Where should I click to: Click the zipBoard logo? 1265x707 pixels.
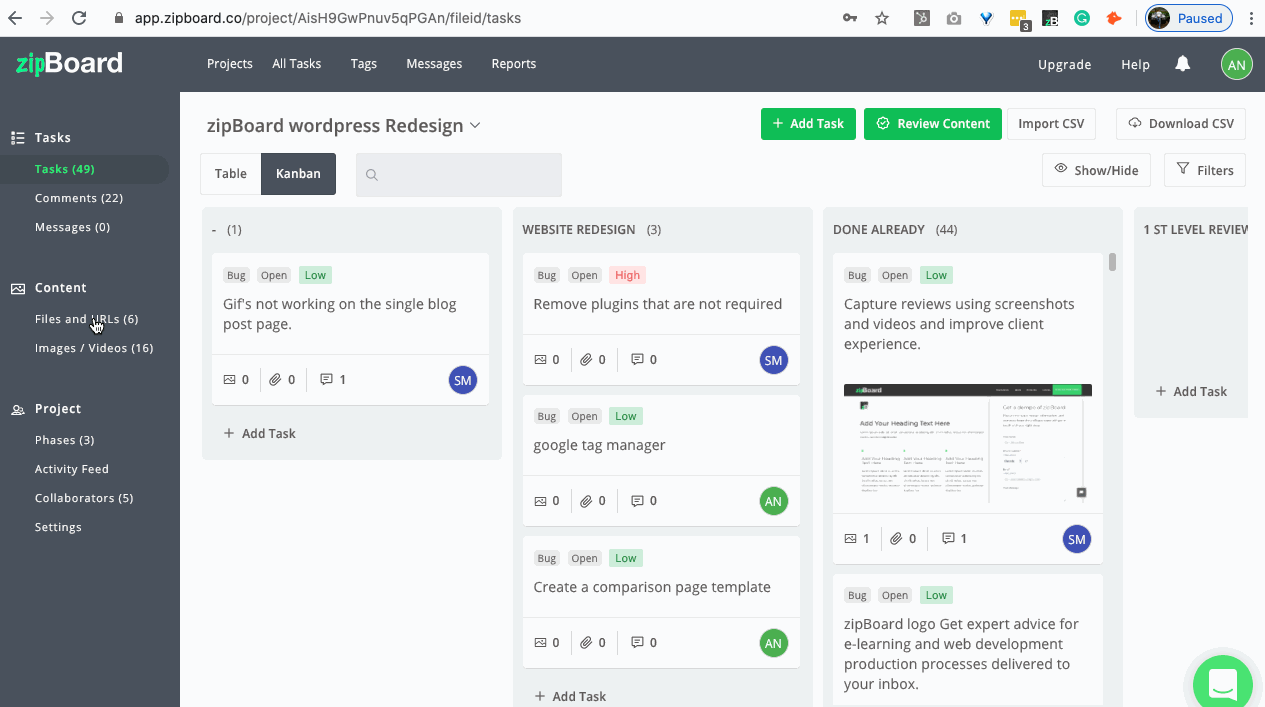point(69,63)
